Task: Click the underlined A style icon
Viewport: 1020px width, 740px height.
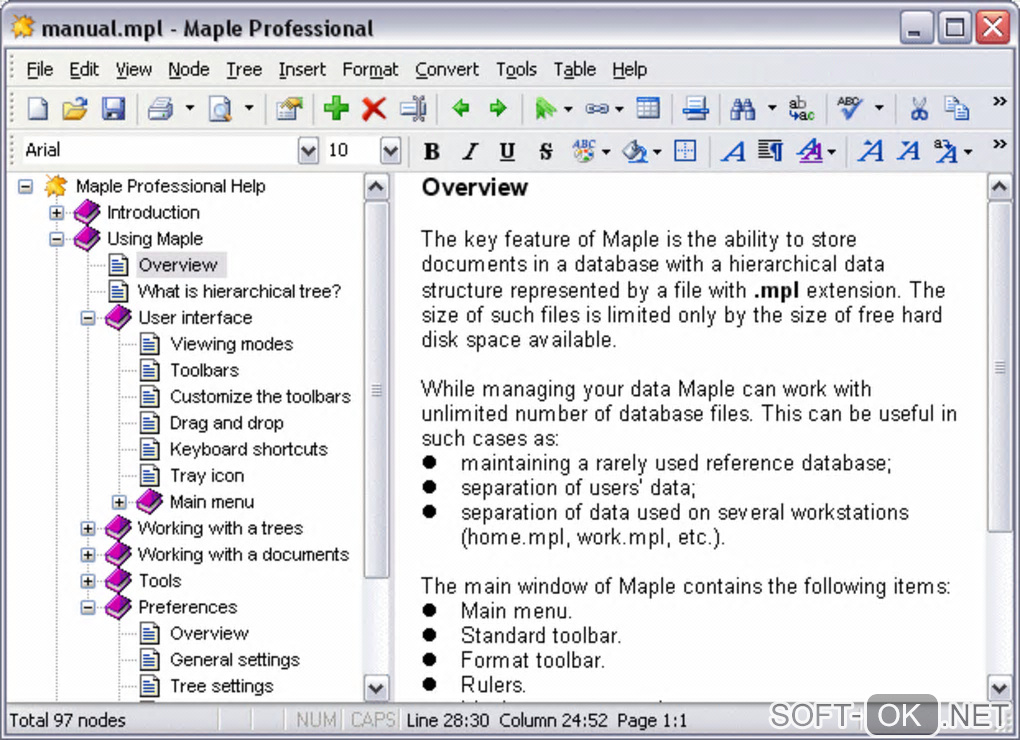Action: [810, 151]
